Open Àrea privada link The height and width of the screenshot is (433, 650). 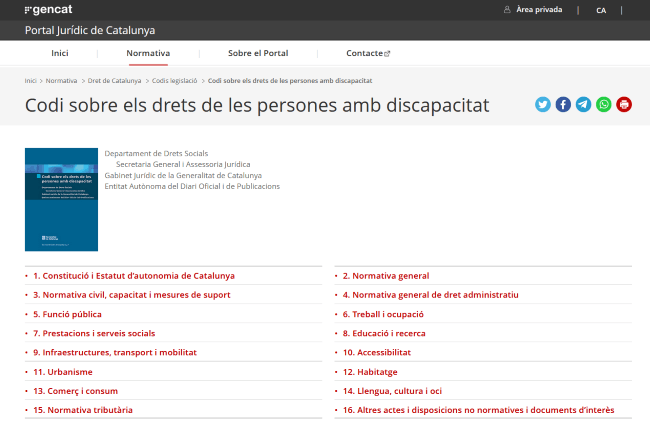click(539, 10)
